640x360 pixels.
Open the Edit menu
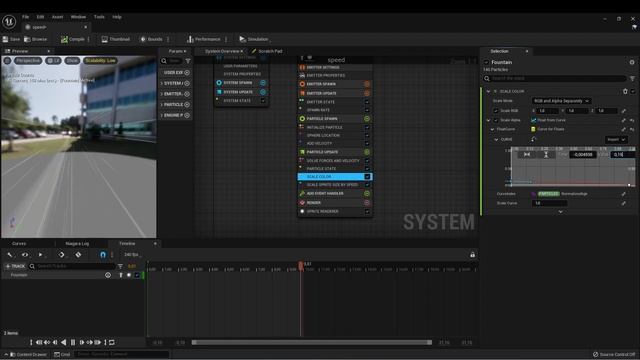[x=40, y=17]
